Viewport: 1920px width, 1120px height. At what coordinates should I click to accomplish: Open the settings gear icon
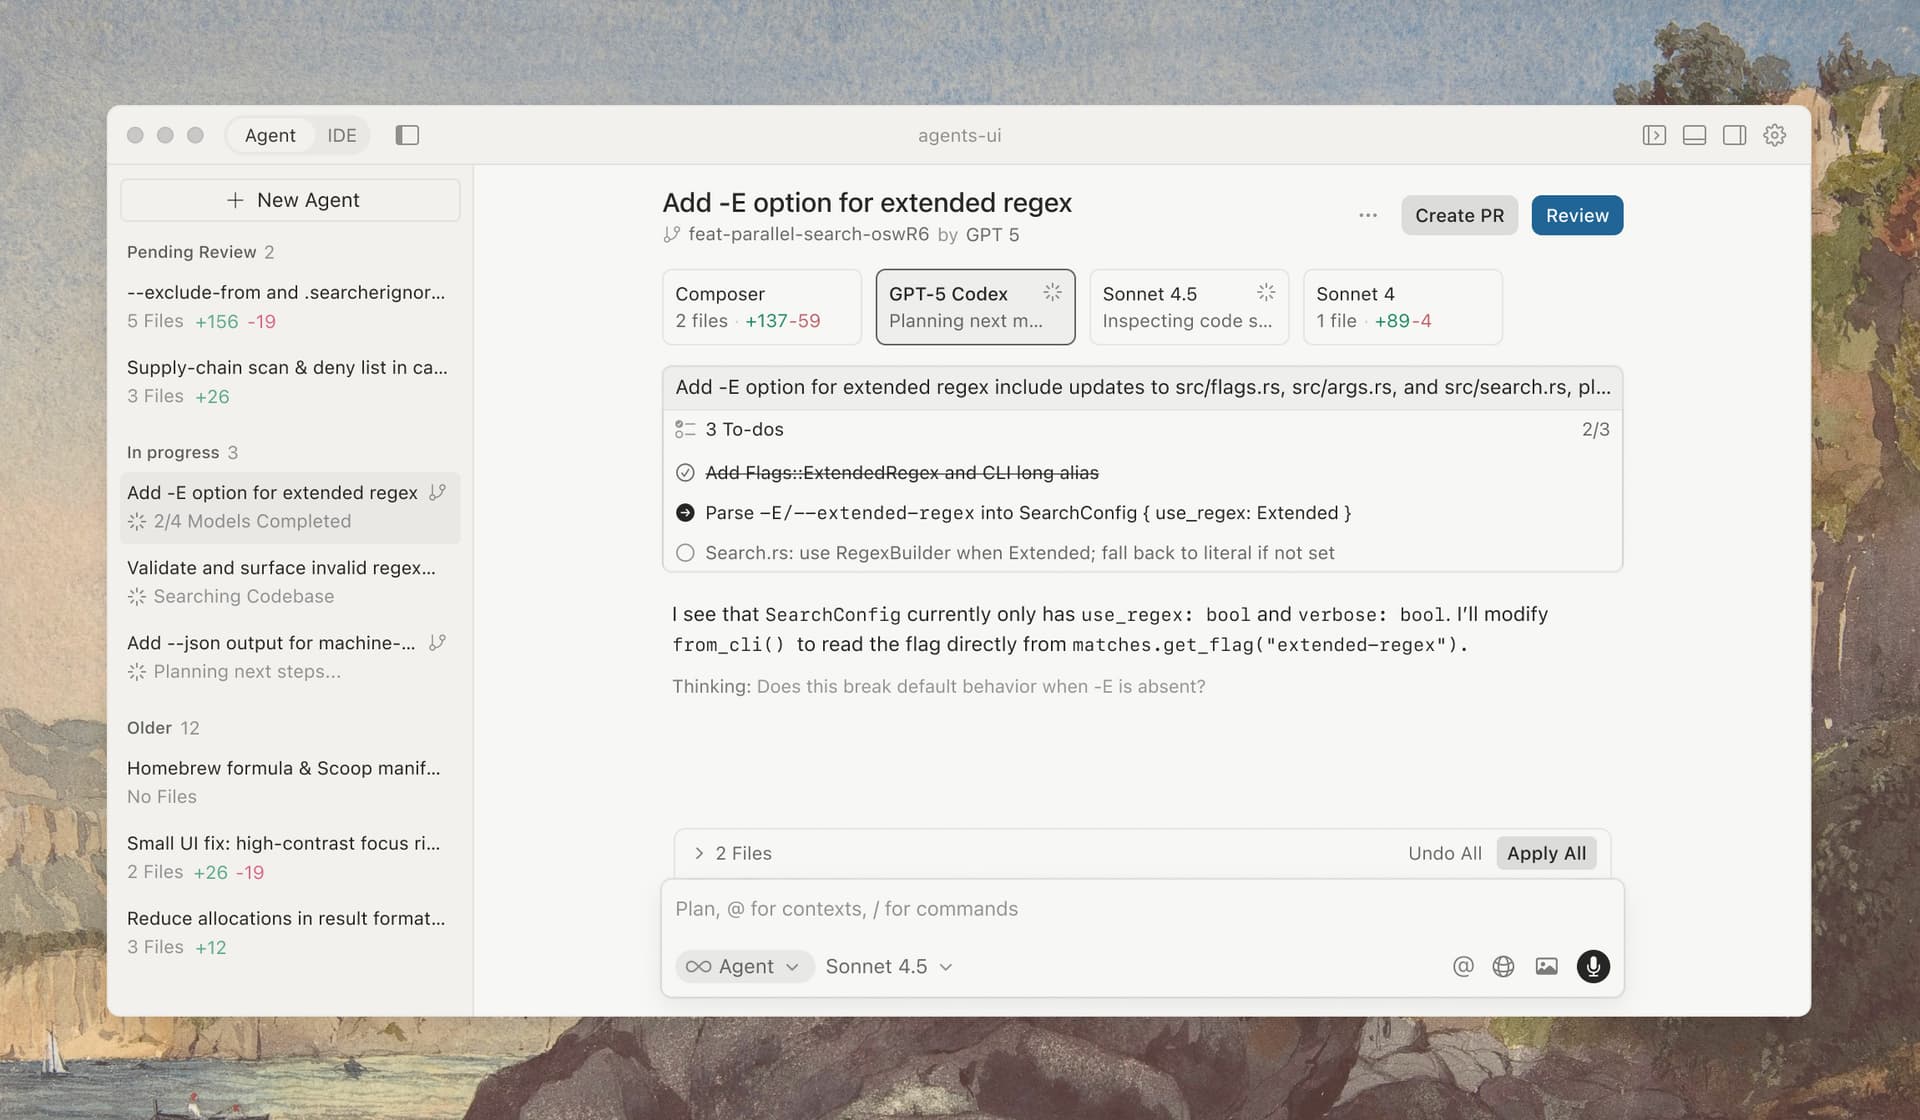1774,134
